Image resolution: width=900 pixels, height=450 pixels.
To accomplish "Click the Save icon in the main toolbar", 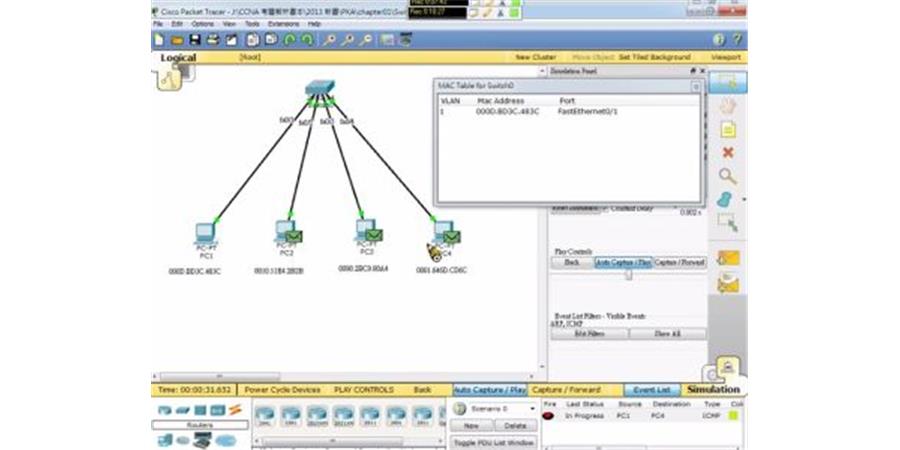I will click(194, 40).
